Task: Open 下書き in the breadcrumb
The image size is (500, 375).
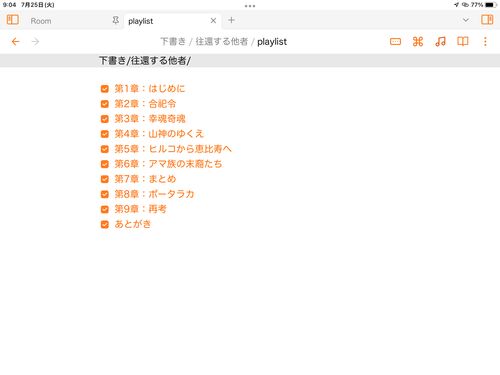Action: click(x=173, y=42)
